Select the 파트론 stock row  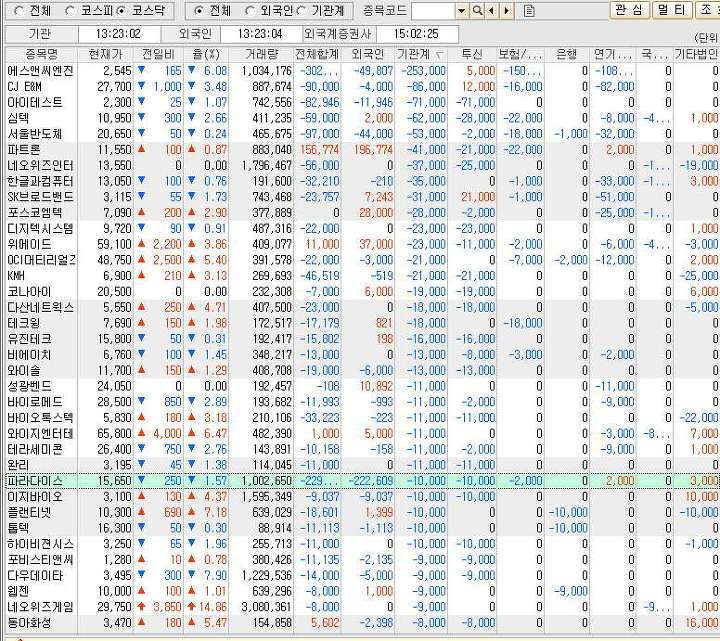click(362, 150)
